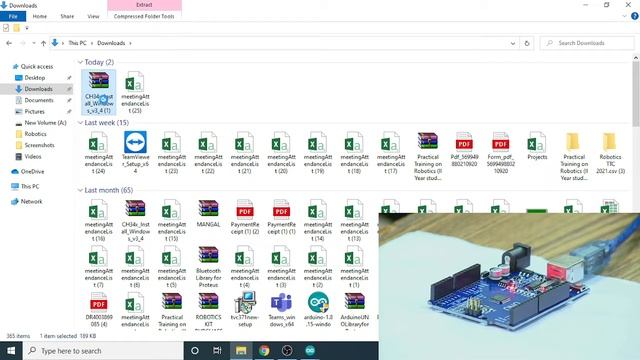Click the properties checkmark in quick access toolbar

6,28
